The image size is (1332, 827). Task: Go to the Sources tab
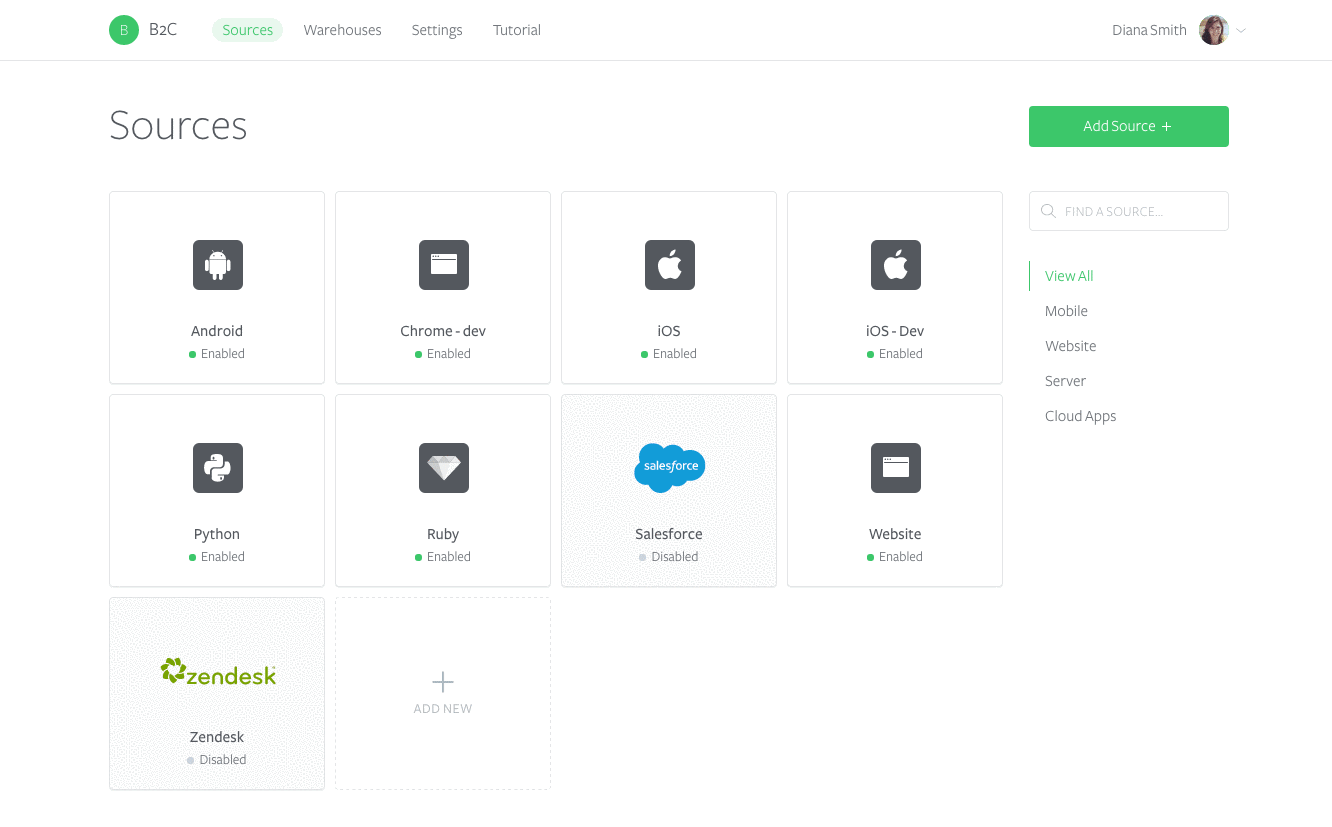[x=248, y=30]
